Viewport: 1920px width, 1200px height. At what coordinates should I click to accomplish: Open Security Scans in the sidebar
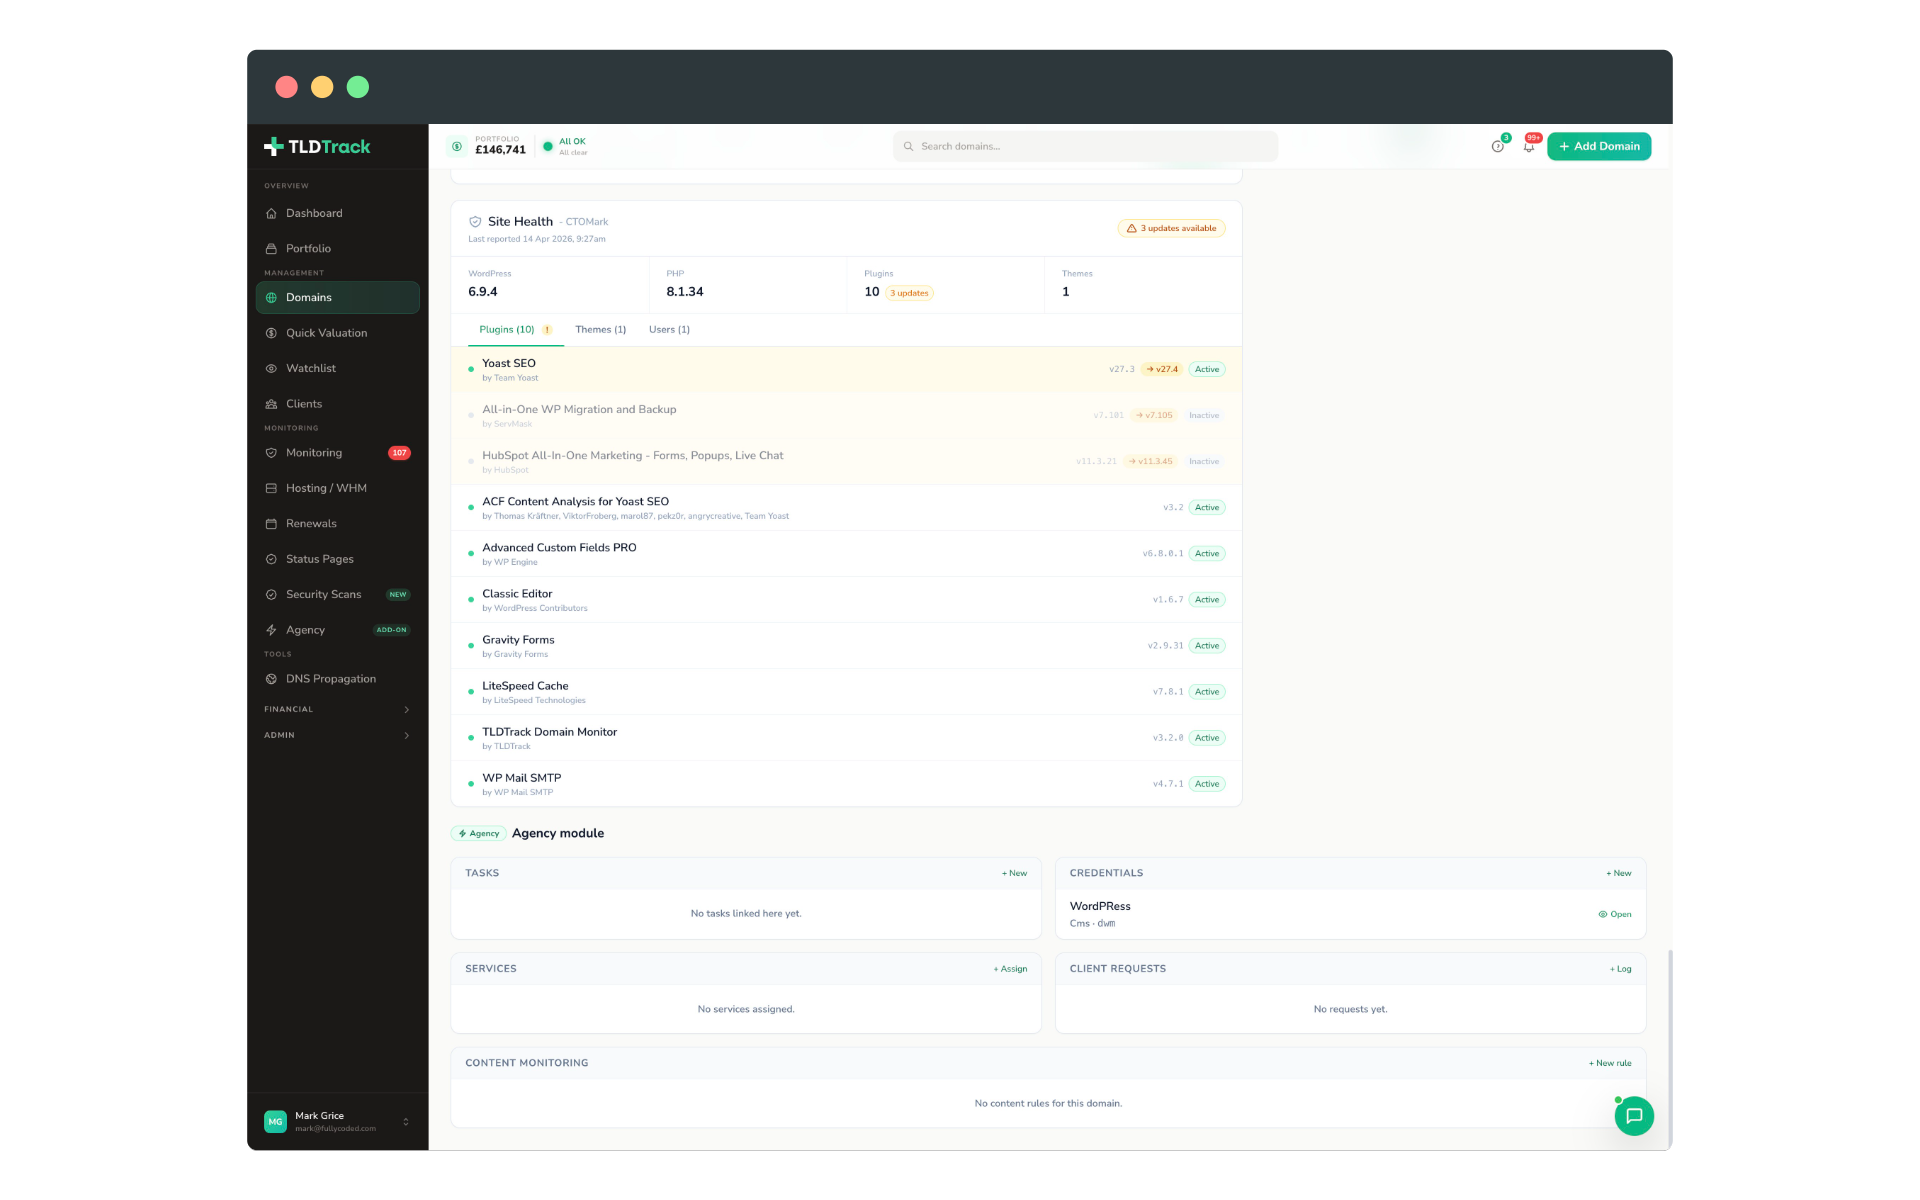coord(337,595)
